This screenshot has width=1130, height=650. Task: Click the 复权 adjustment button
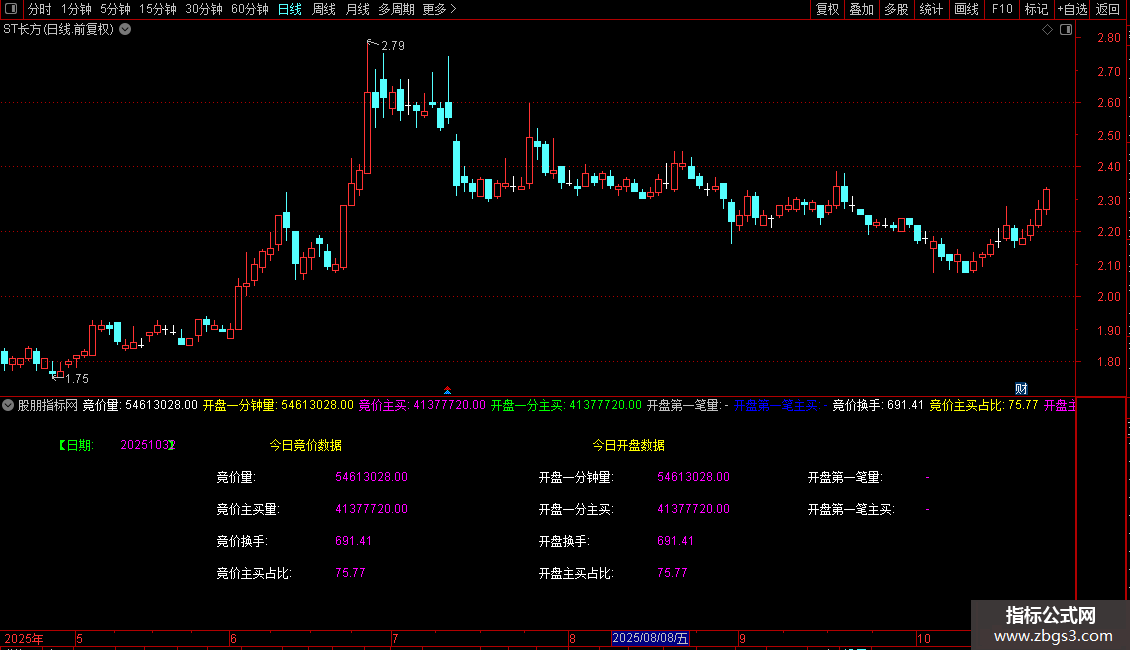click(827, 9)
